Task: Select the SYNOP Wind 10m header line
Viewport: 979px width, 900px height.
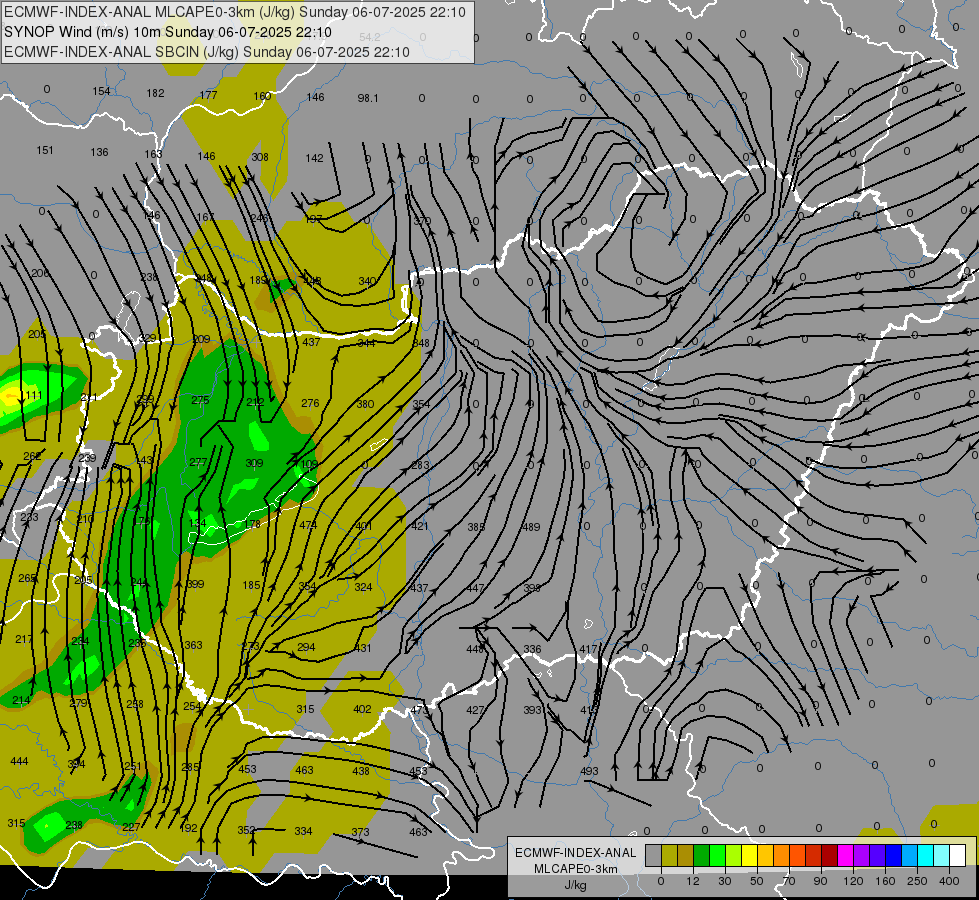Action: [x=167, y=32]
